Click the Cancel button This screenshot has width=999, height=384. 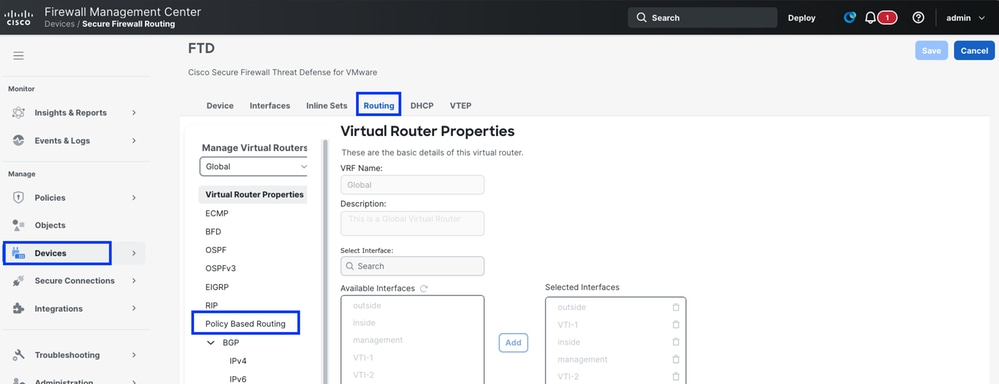click(x=974, y=51)
